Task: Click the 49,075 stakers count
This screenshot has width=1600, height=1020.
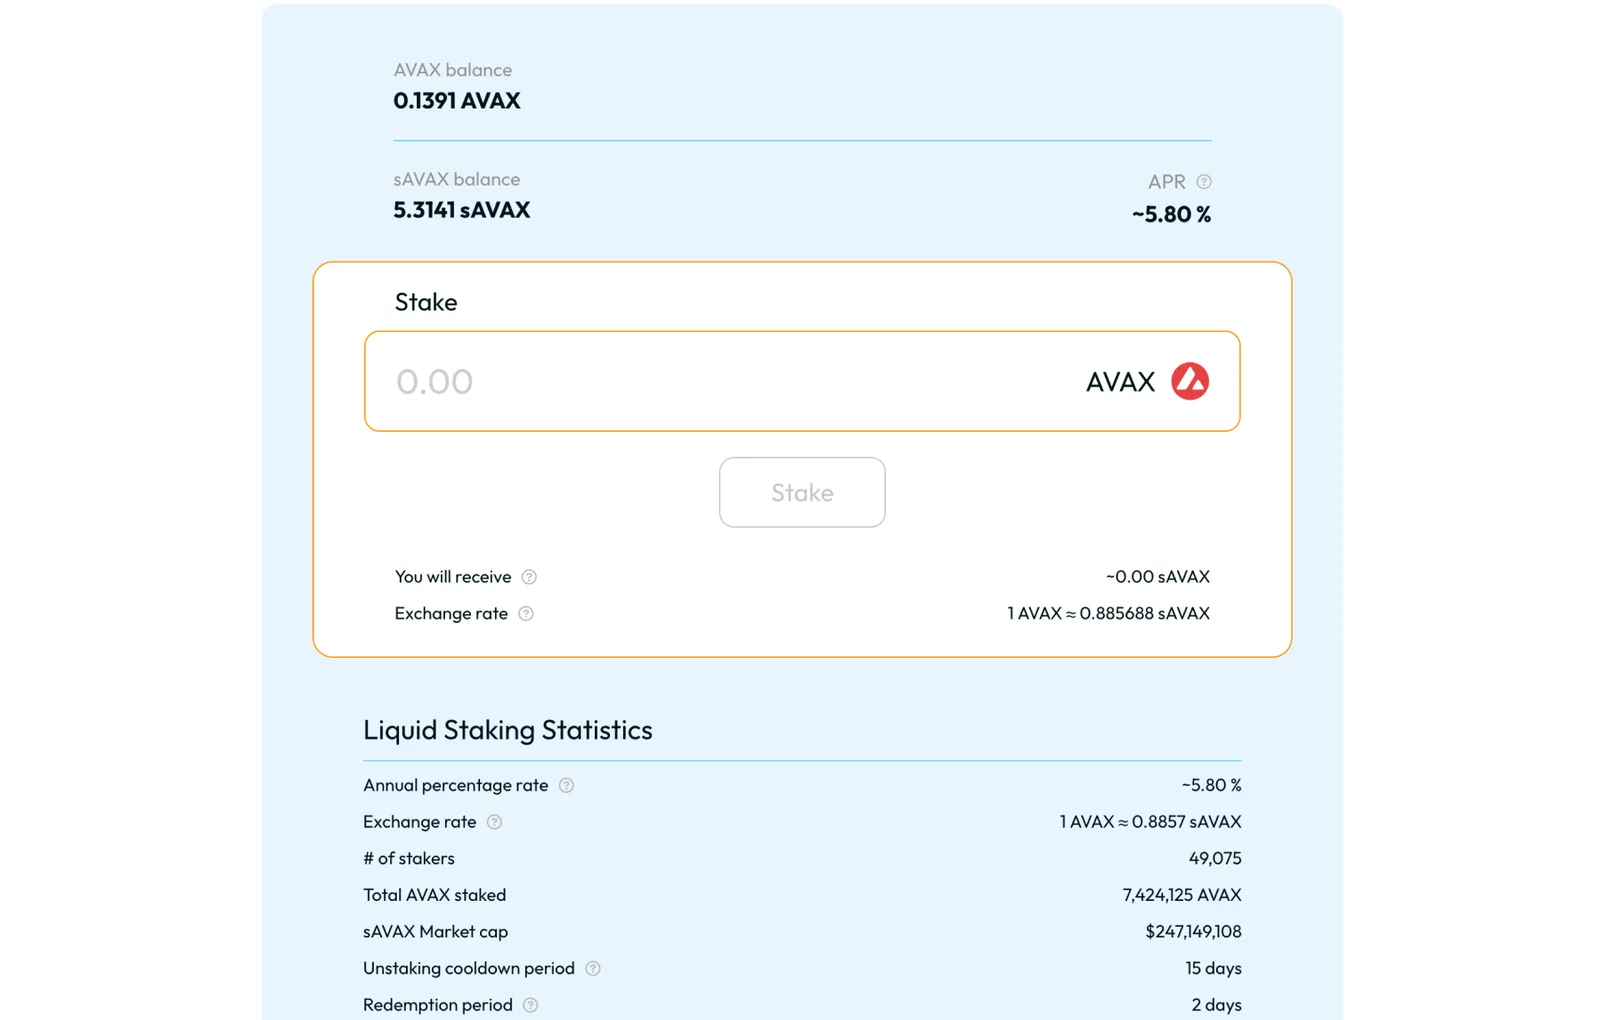Action: pos(1215,858)
